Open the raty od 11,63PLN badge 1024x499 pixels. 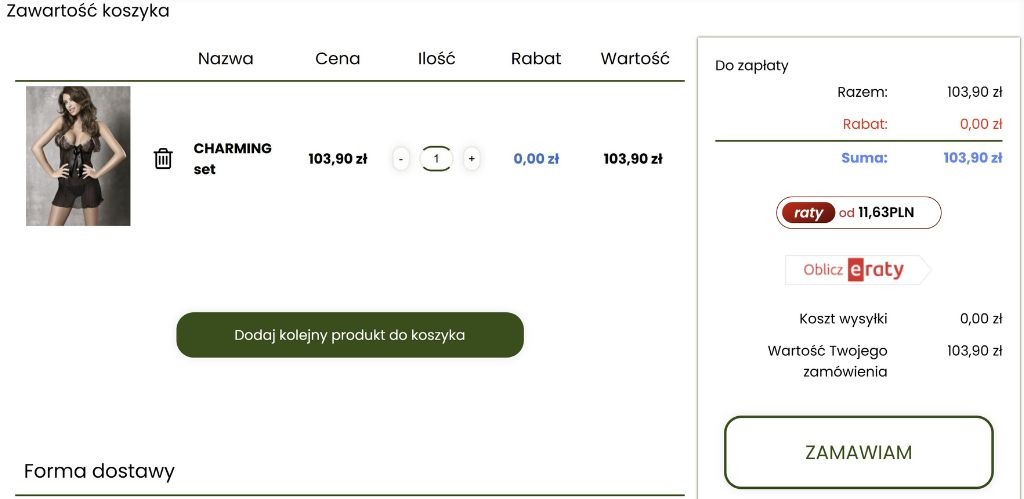pyautogui.click(x=859, y=212)
